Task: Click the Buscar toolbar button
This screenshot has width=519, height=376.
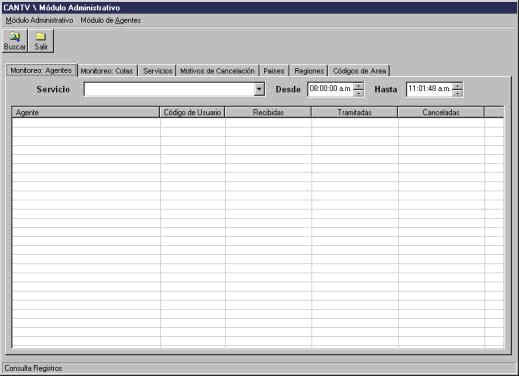Action: [14, 41]
